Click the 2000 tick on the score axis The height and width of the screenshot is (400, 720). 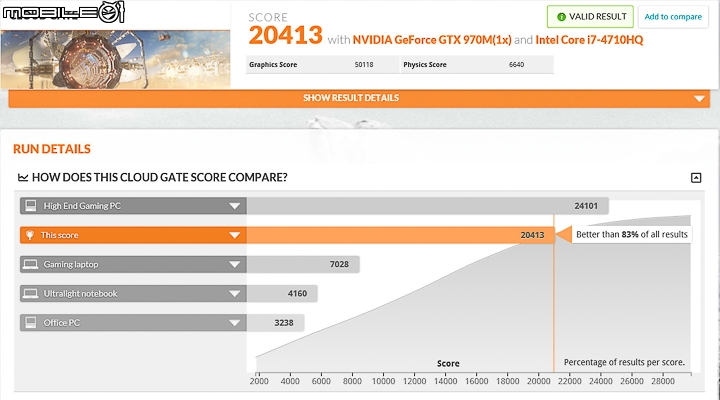point(259,381)
